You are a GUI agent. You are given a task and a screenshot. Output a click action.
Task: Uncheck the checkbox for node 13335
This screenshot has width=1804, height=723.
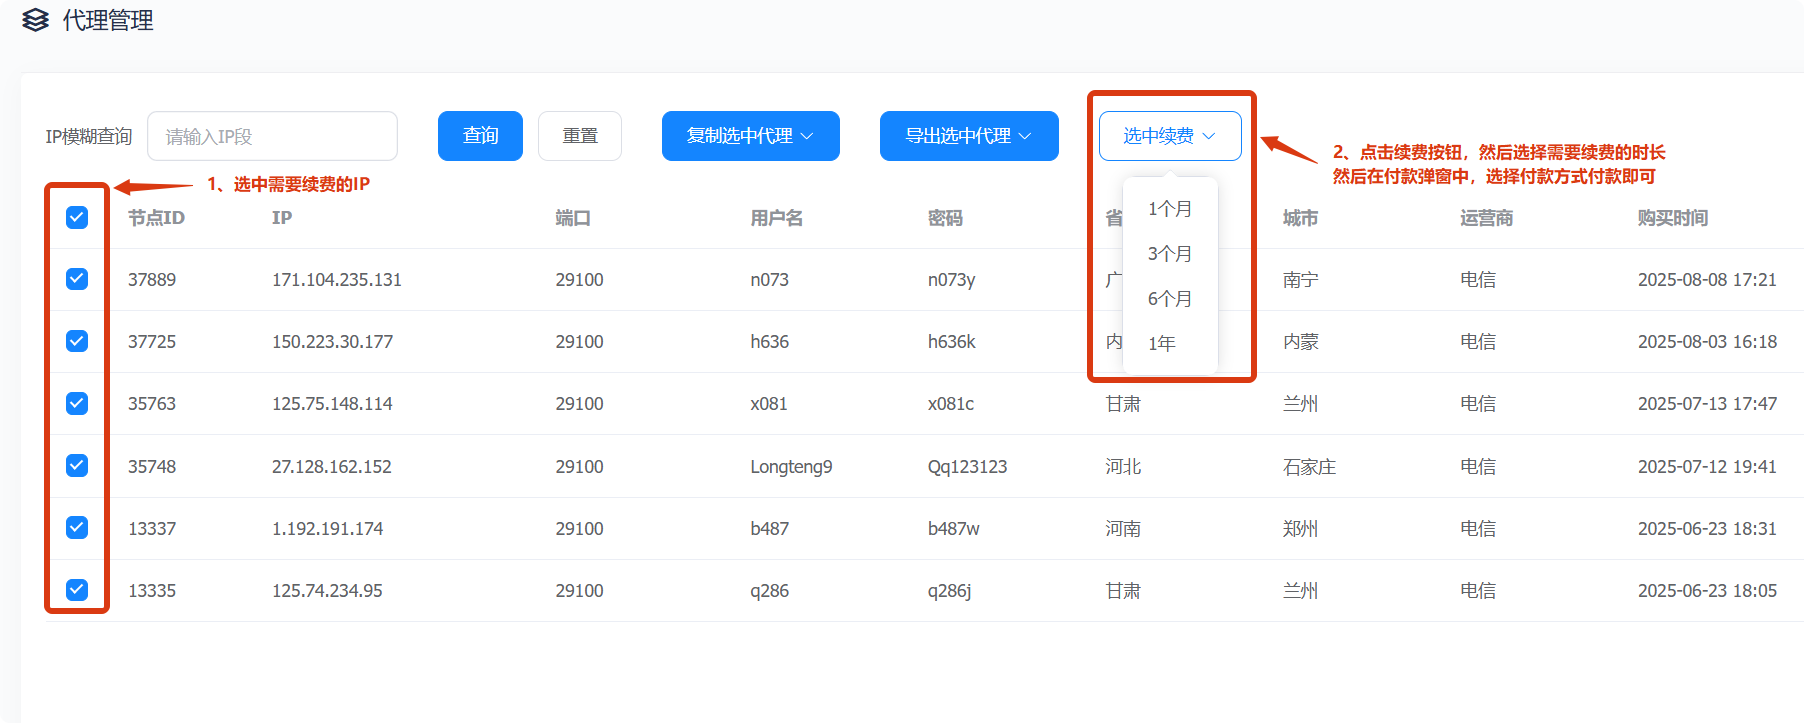tap(77, 589)
